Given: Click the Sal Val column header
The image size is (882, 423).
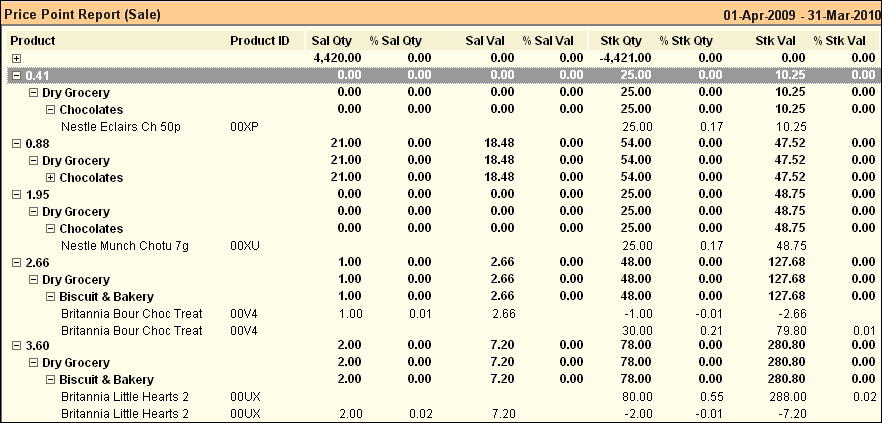Looking at the screenshot, I should (x=485, y=40).
